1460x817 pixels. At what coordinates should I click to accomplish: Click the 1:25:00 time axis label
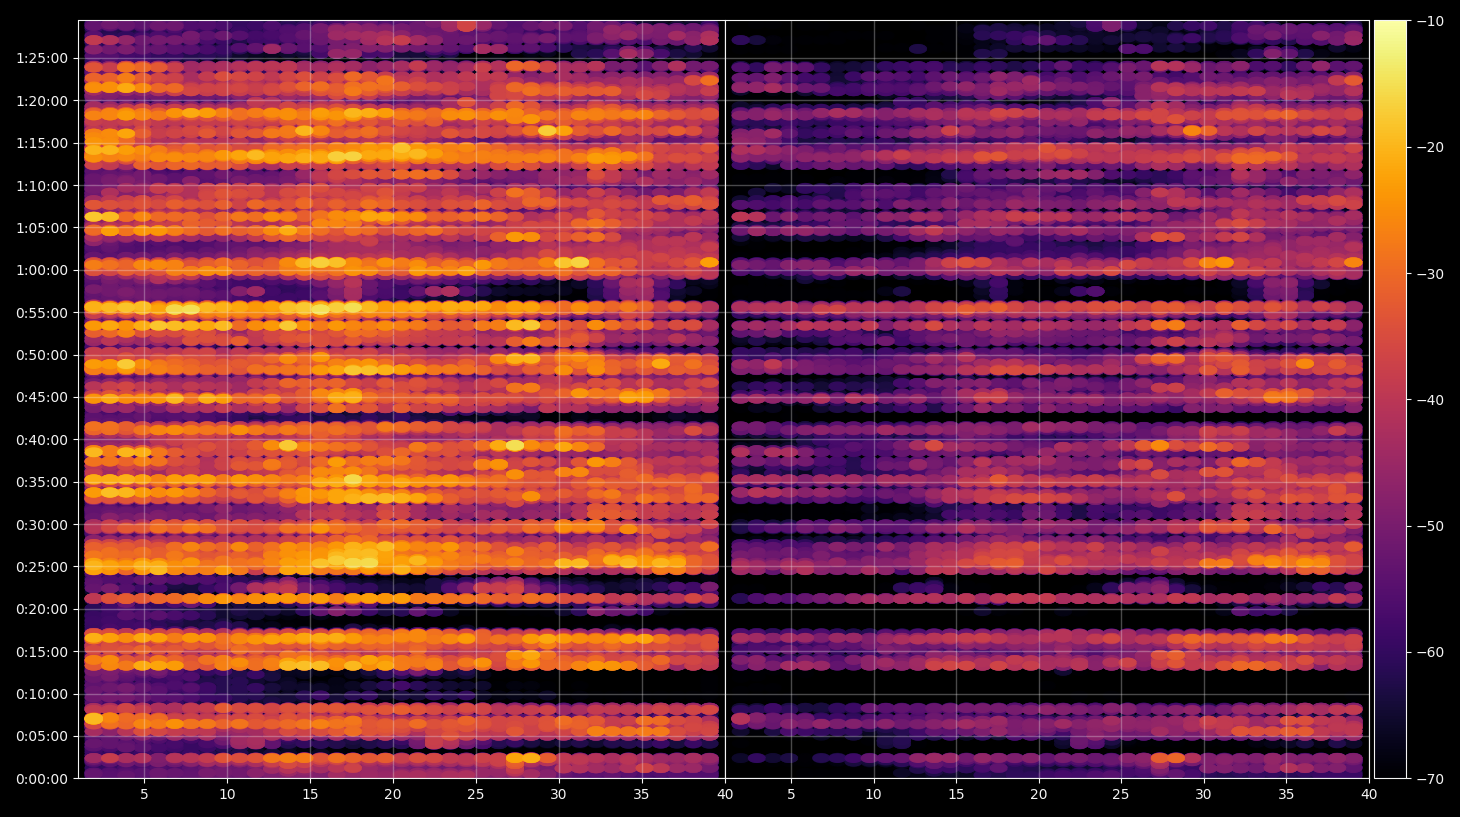pyautogui.click(x=42, y=58)
